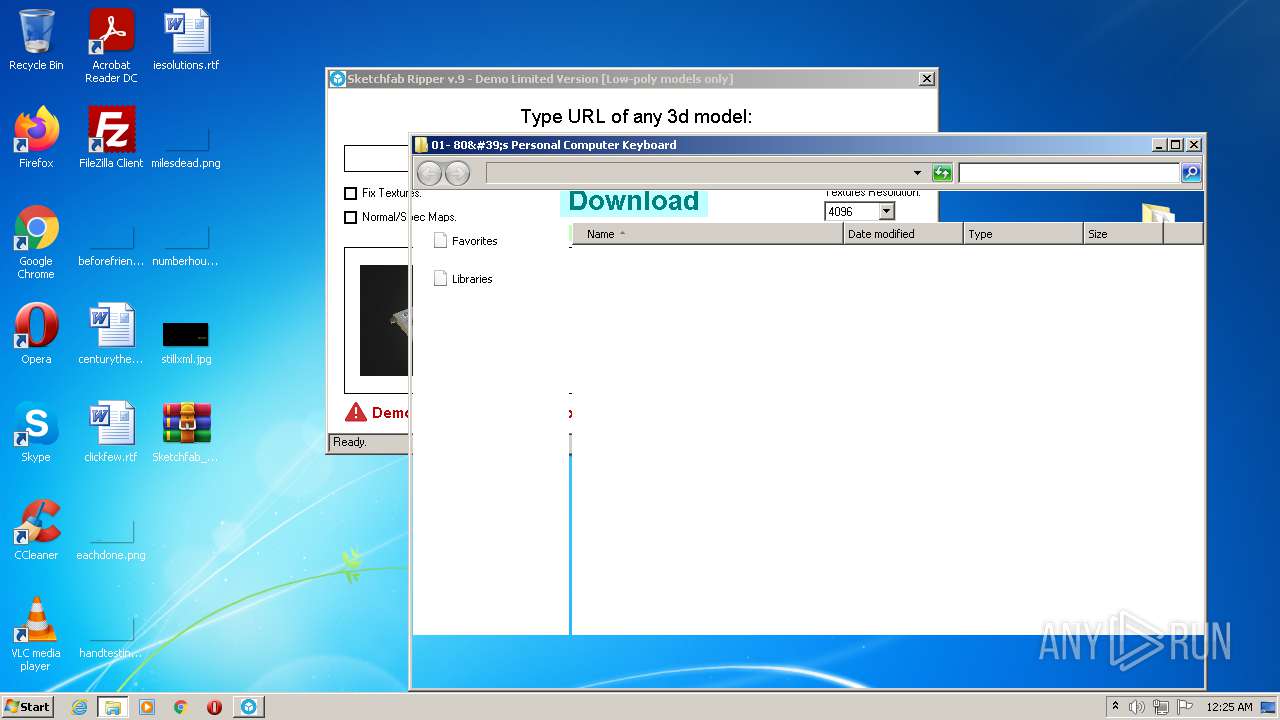This screenshot has height=720, width=1280.
Task: Sort by Name column header
Action: 708,234
